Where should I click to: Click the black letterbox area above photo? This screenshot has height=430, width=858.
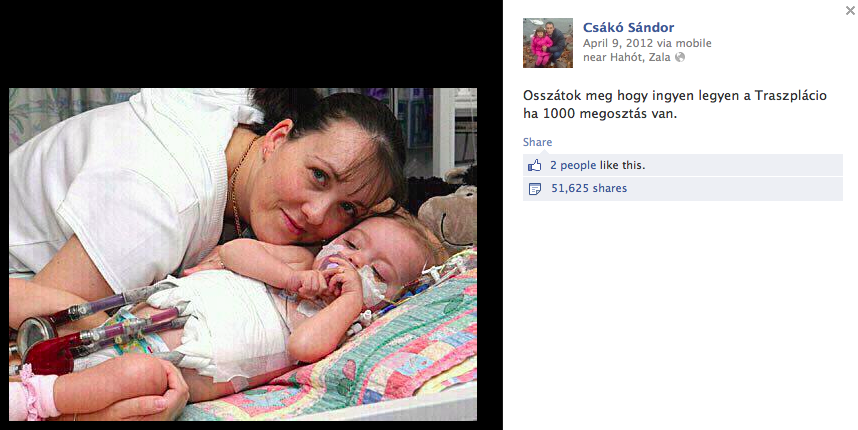point(251,44)
